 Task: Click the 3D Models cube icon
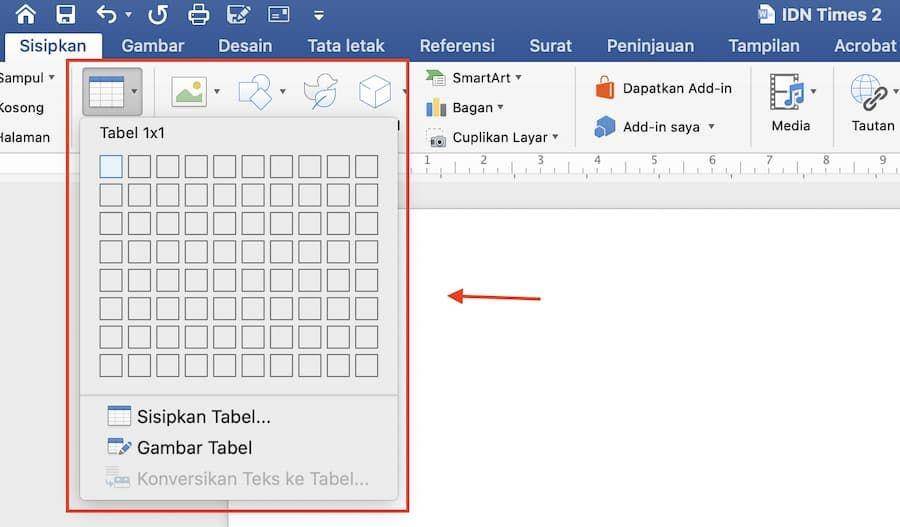click(x=375, y=91)
